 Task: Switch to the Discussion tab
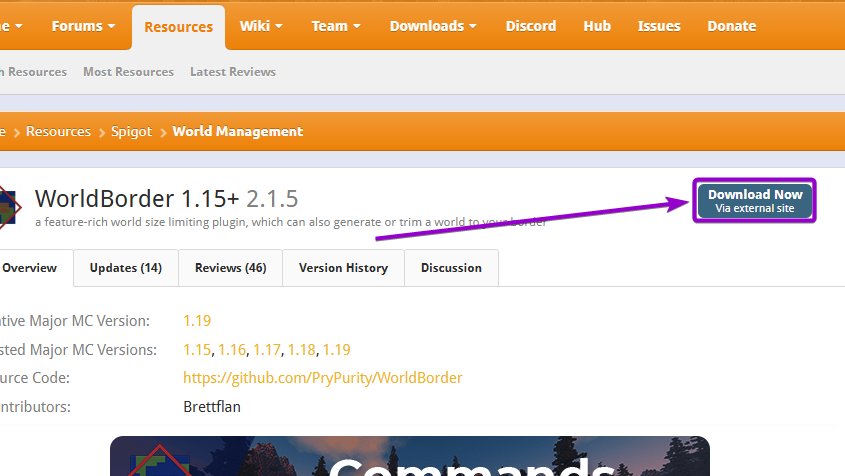(451, 268)
